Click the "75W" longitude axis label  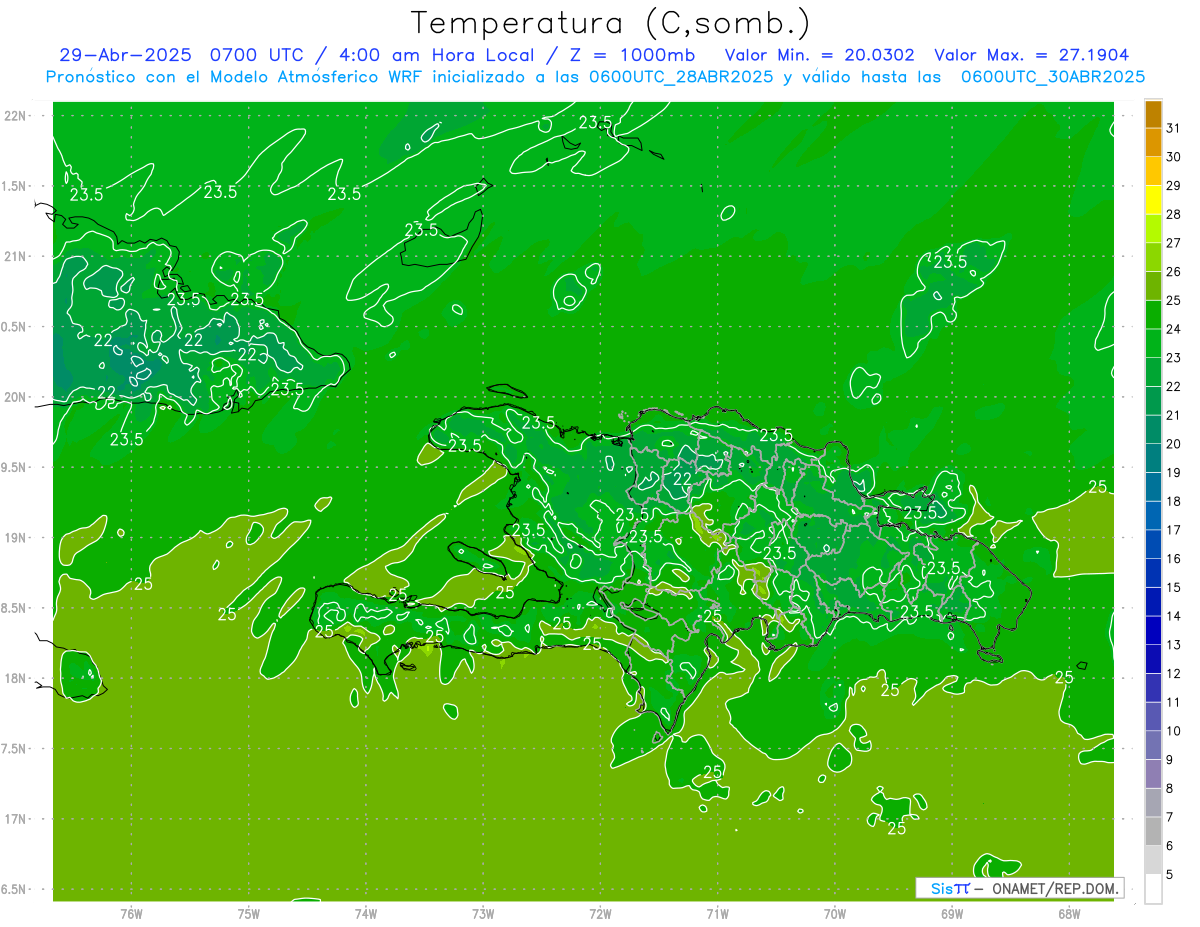click(x=249, y=914)
